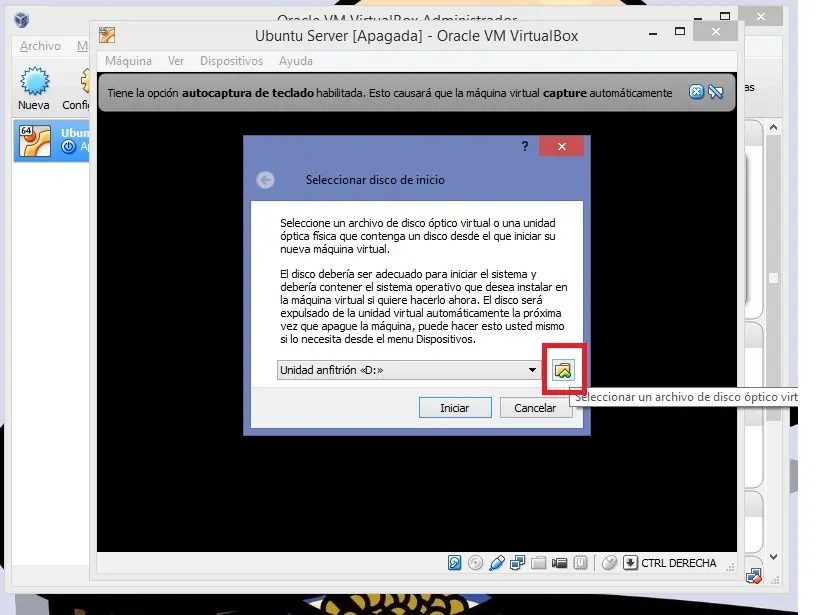The width and height of the screenshot is (816, 615).
Task: Click the network adapters status icon
Action: (x=517, y=562)
